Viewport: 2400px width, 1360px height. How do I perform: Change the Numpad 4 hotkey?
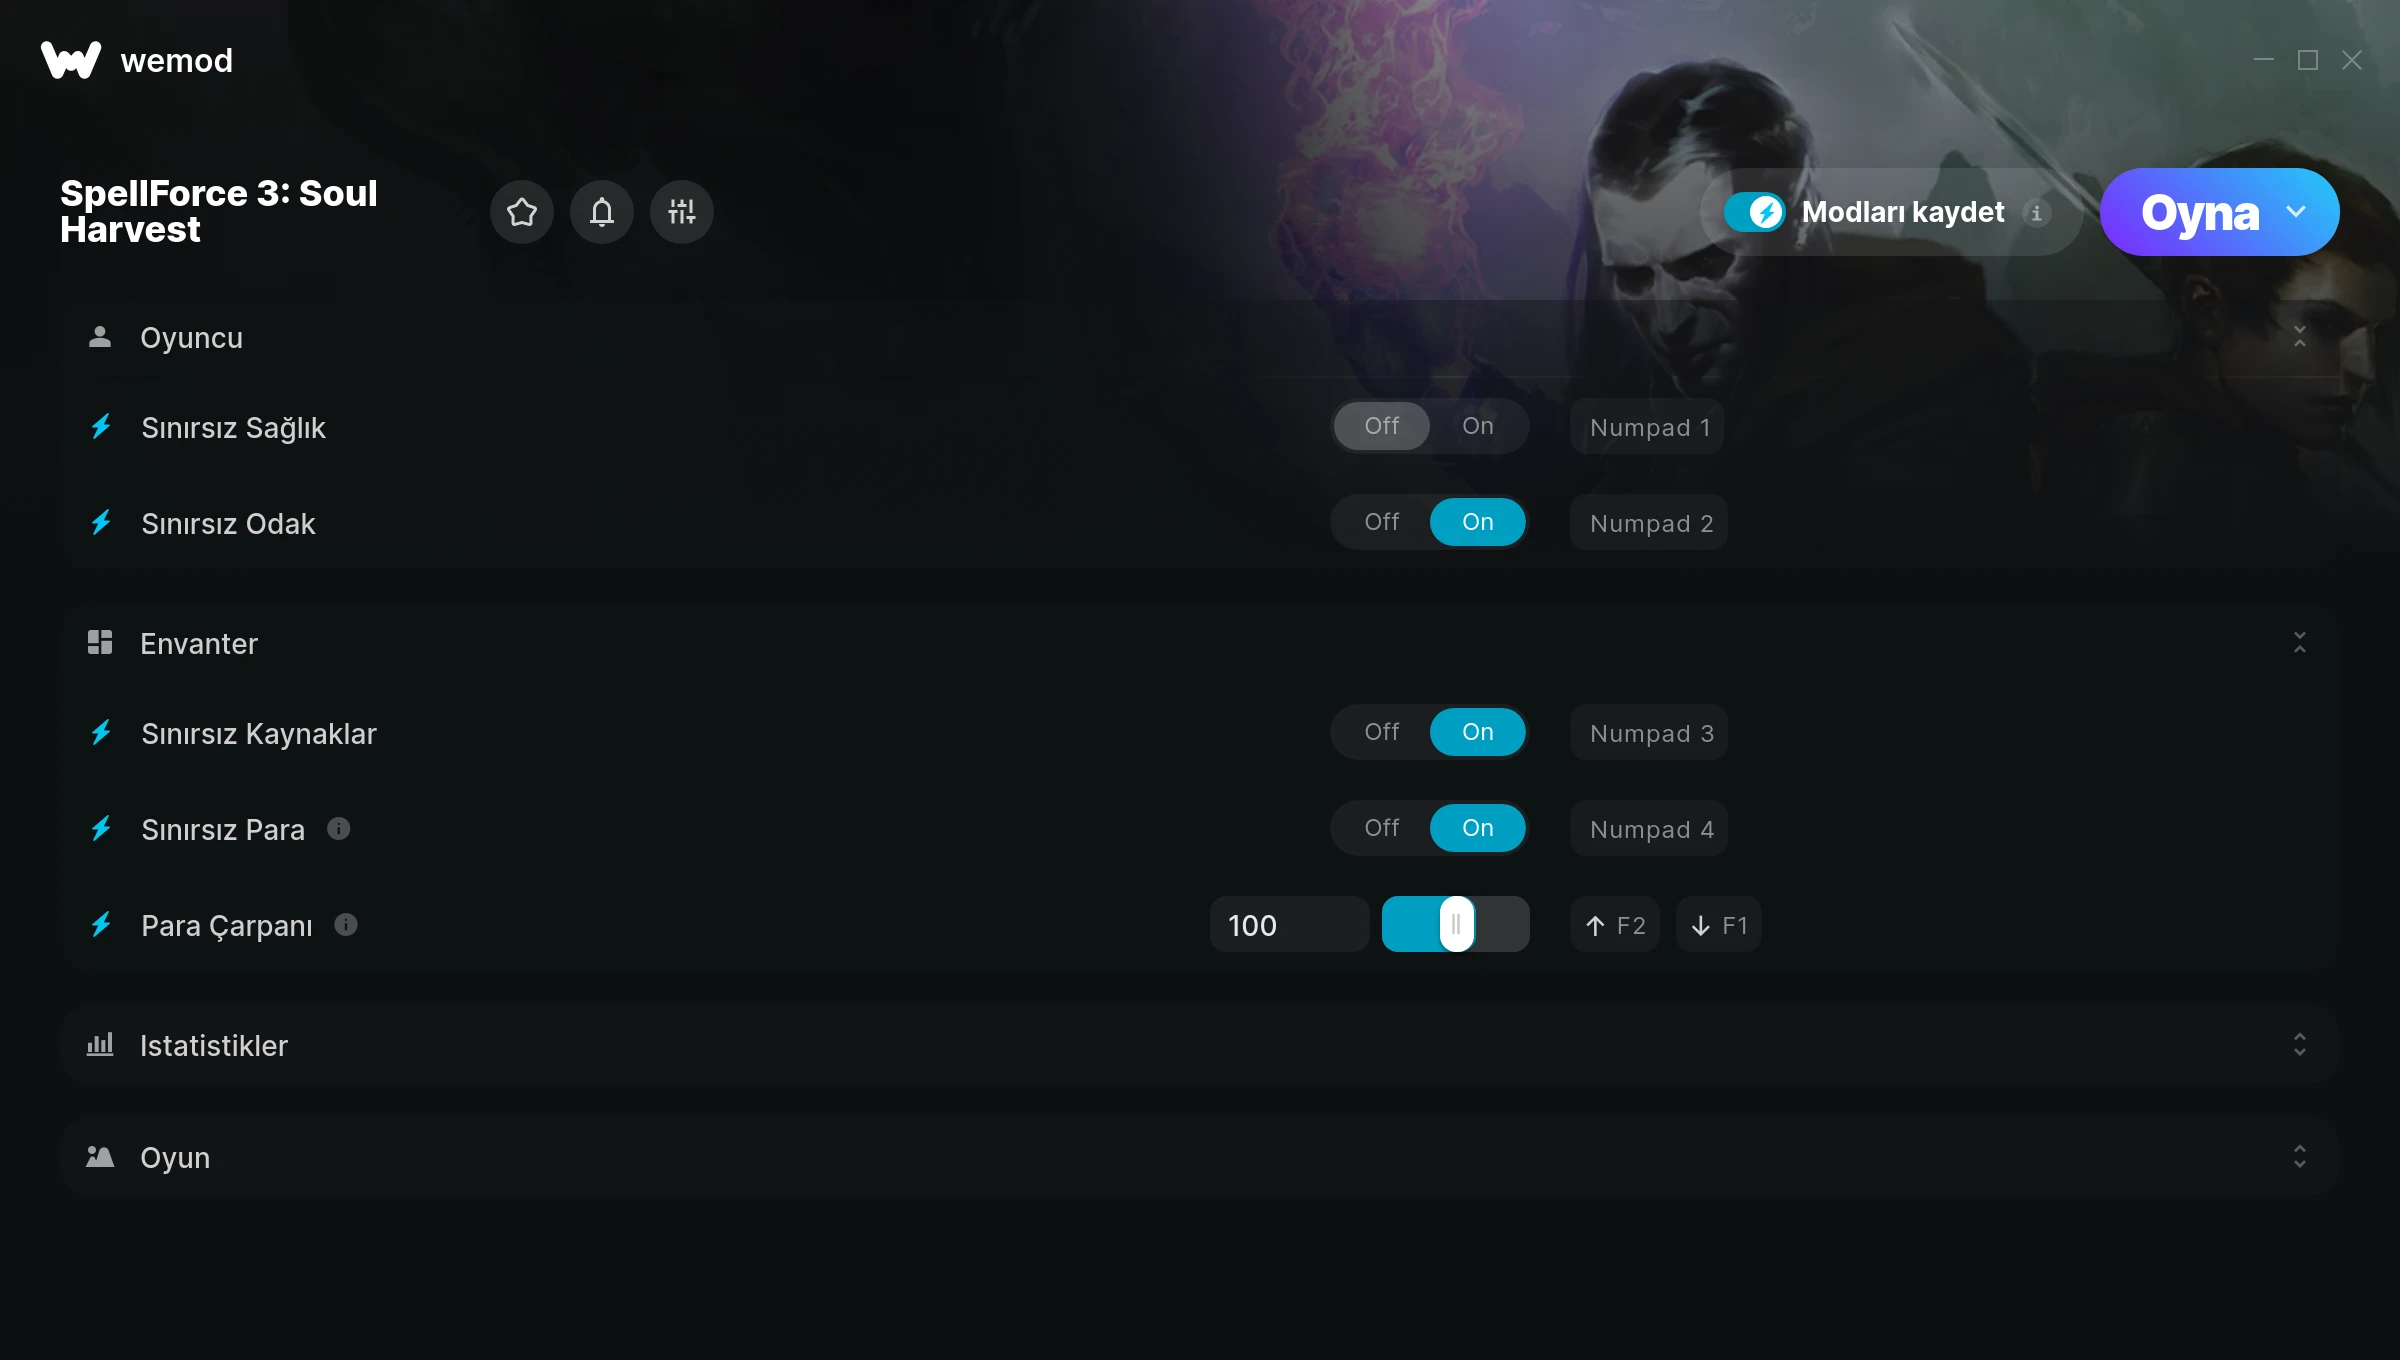[1649, 829]
